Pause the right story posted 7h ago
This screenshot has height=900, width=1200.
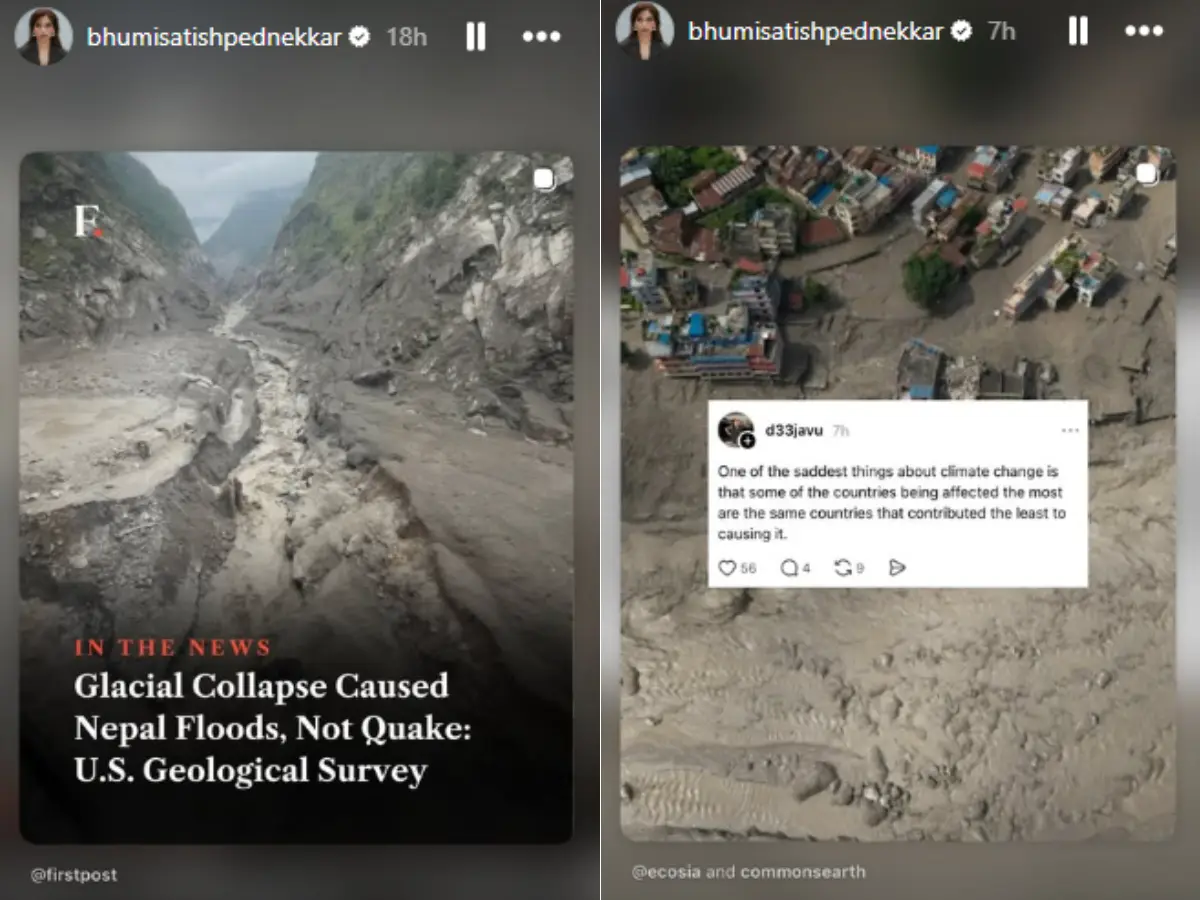[1077, 31]
